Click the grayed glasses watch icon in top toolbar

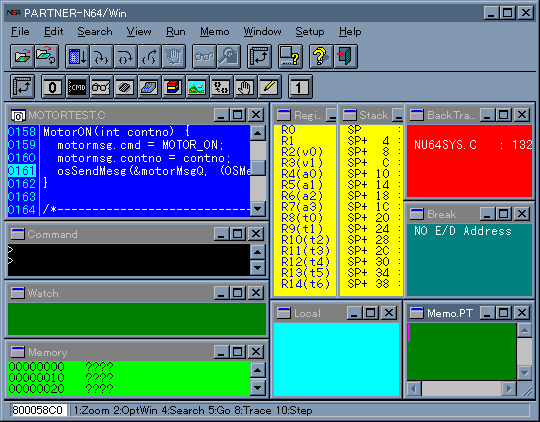[204, 56]
